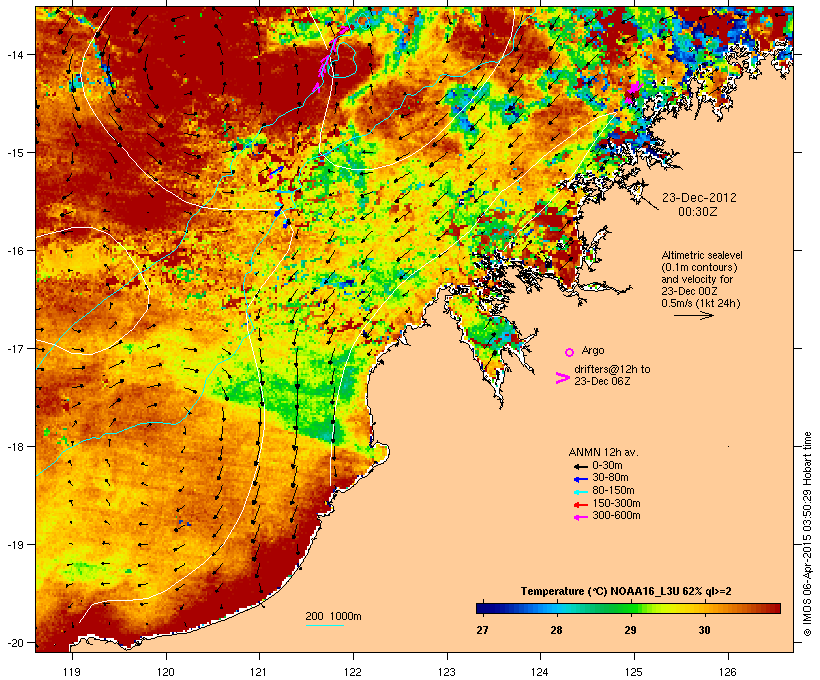
Task: Click the date text 23-Dec-2012
Action: (x=699, y=198)
